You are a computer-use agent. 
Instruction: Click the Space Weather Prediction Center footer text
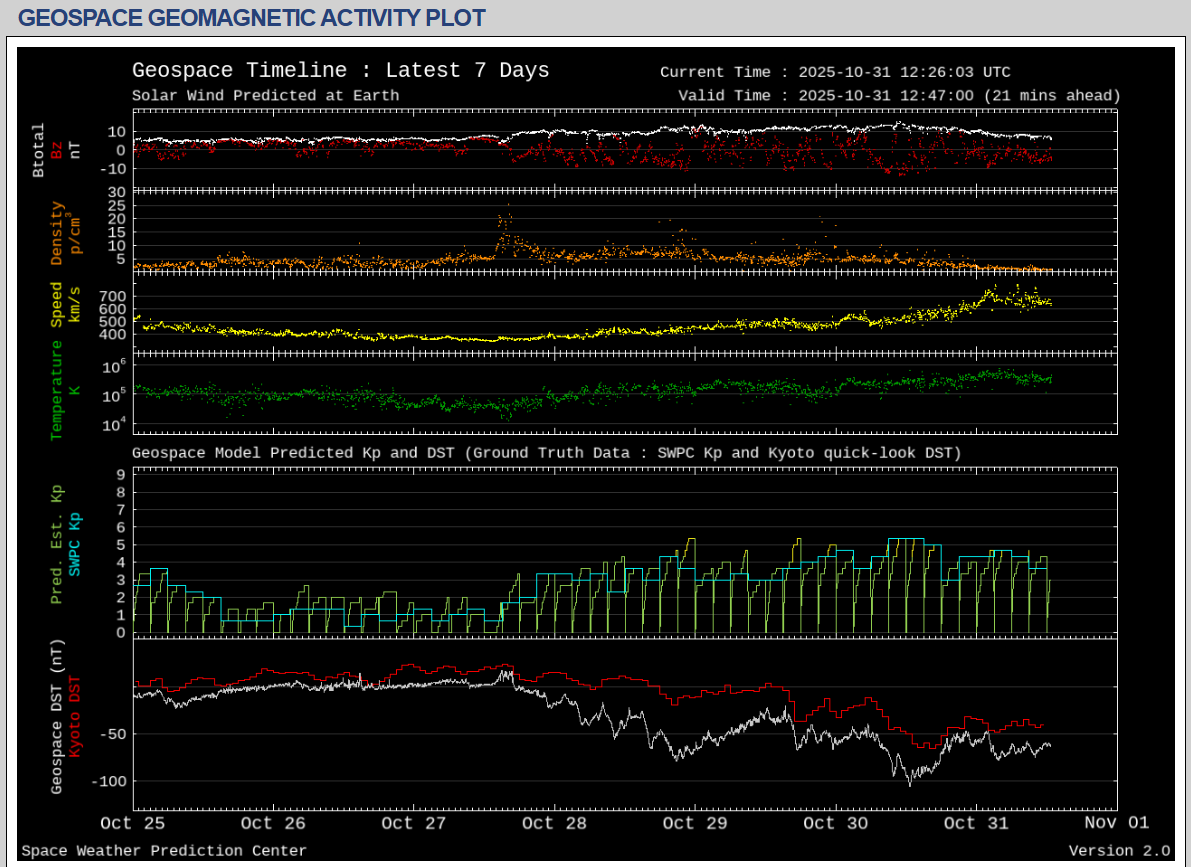(x=164, y=851)
